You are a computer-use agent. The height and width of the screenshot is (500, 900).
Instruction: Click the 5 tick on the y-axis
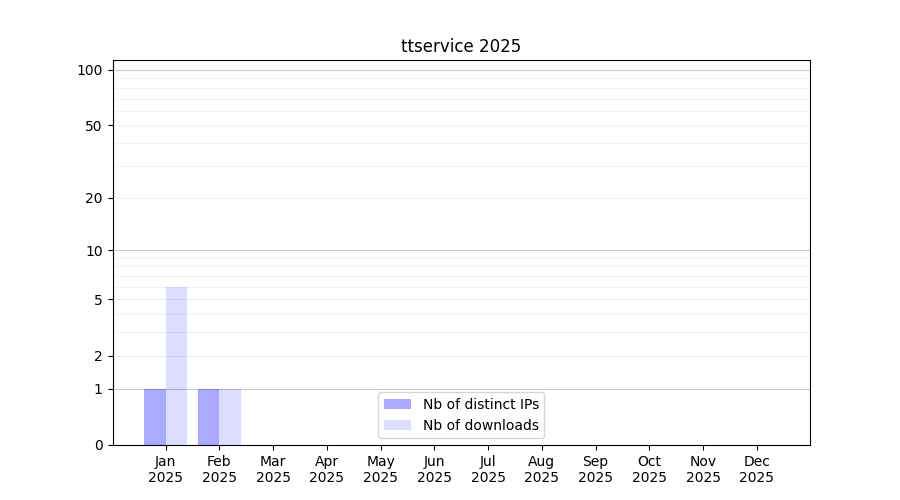tap(98, 300)
